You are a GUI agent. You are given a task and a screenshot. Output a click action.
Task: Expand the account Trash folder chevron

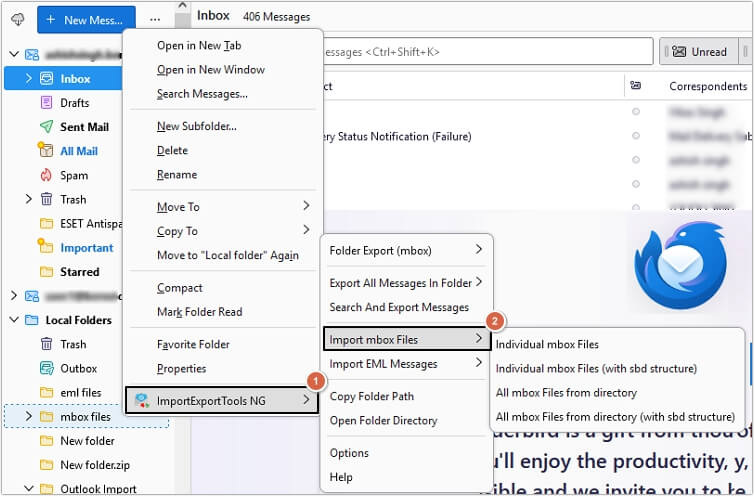pyautogui.click(x=28, y=199)
